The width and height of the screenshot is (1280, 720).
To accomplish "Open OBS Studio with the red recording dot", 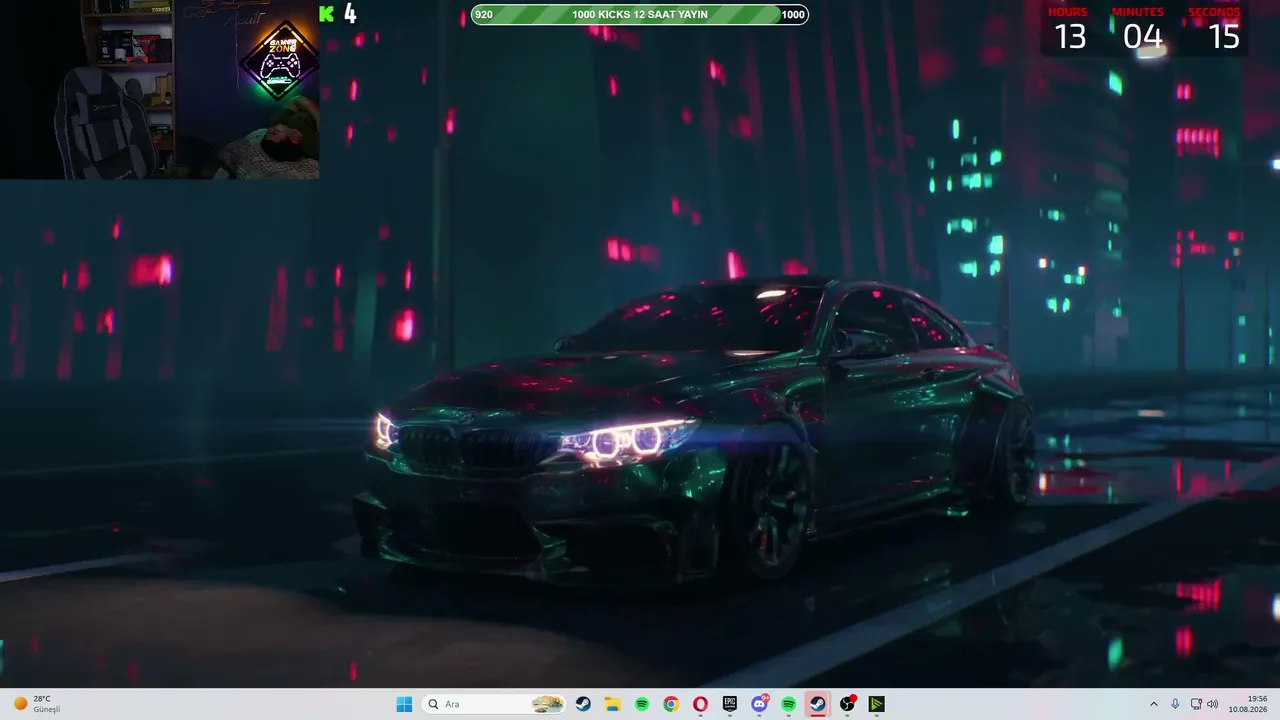I will [848, 704].
